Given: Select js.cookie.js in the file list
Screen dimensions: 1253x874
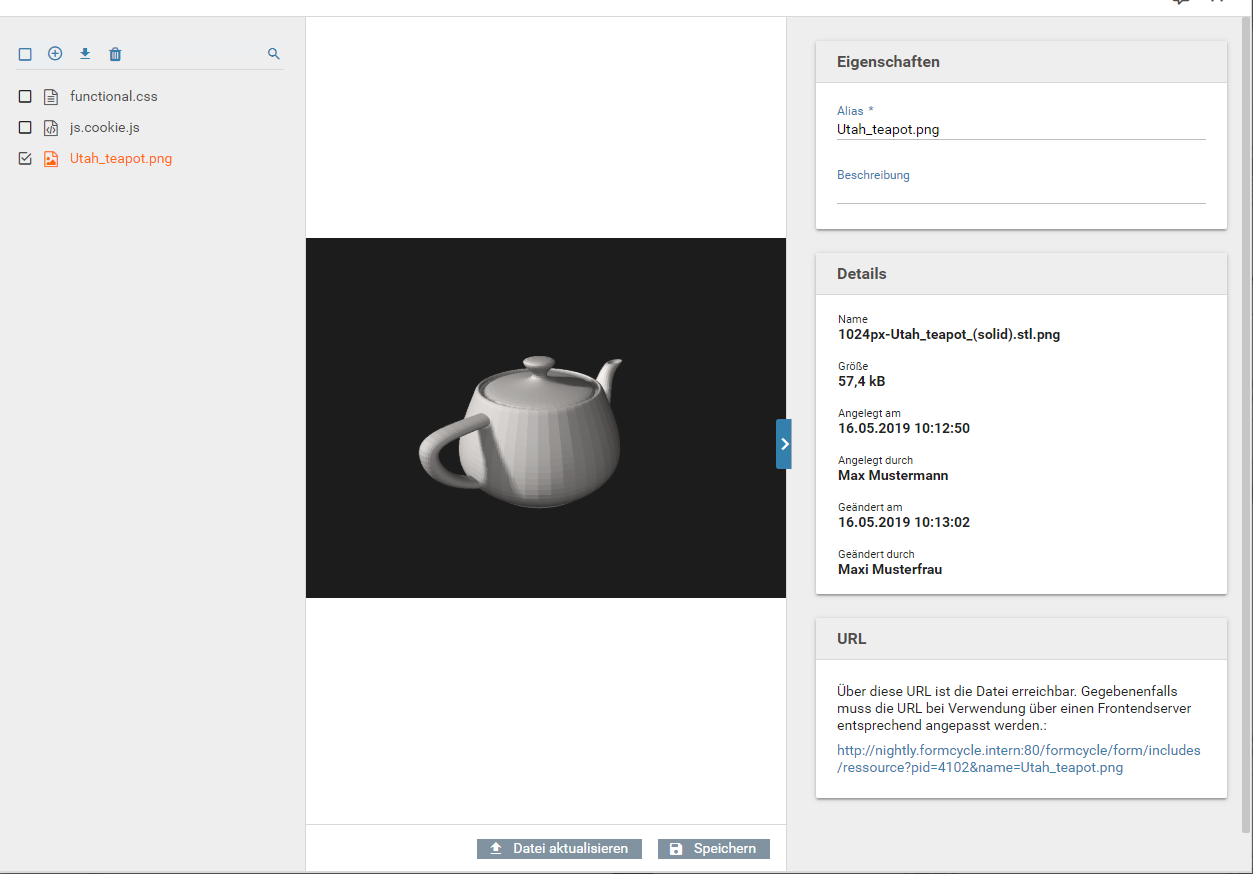Looking at the screenshot, I should (104, 128).
